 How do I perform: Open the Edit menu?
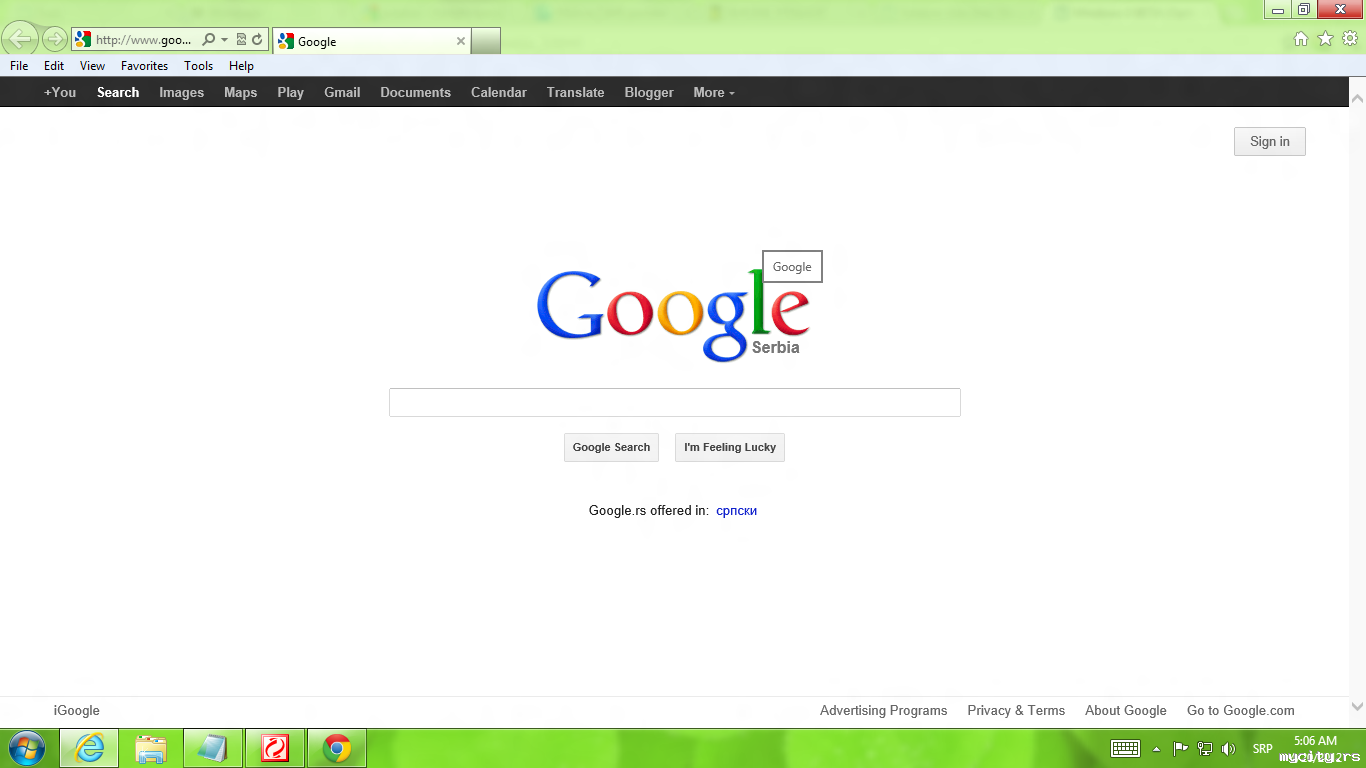click(54, 66)
